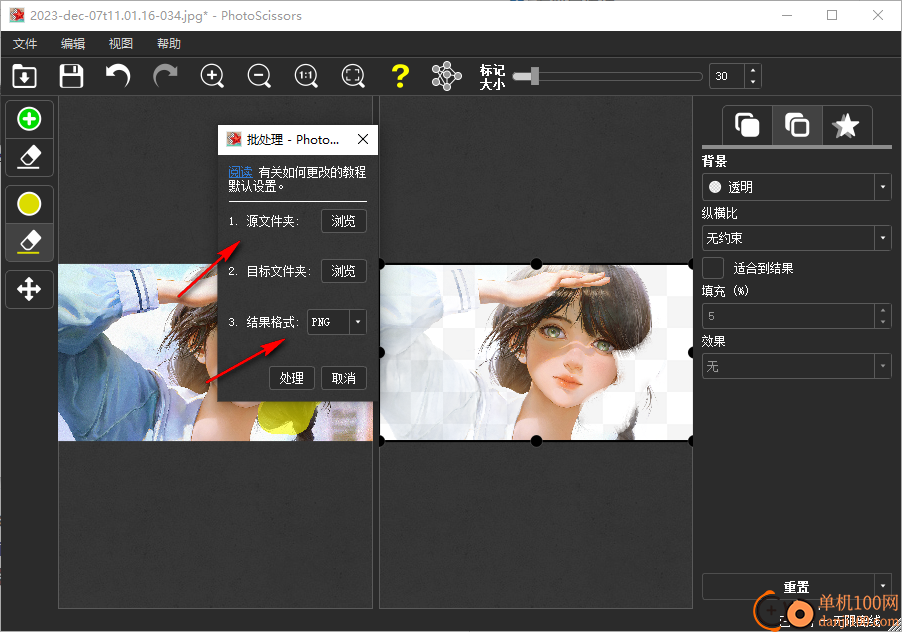Open help with yellow question mark
The image size is (902, 632).
click(400, 76)
